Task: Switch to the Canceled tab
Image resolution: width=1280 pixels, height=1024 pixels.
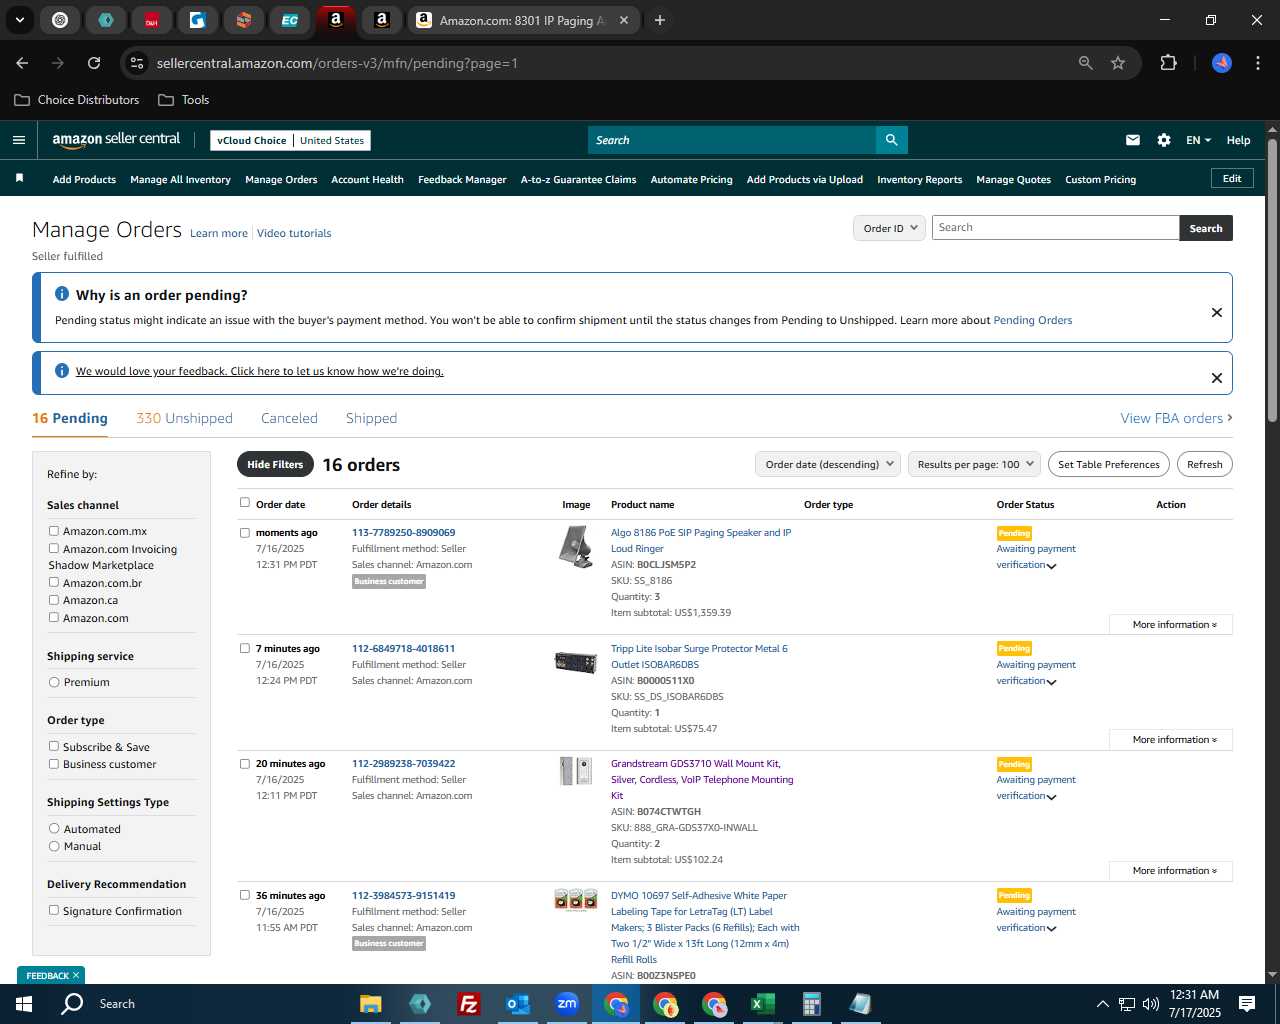Action: (289, 418)
